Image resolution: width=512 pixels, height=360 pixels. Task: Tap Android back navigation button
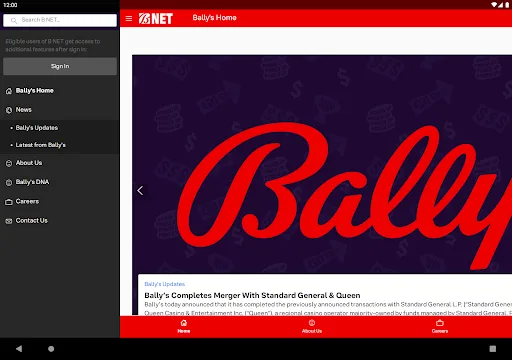[19, 349]
